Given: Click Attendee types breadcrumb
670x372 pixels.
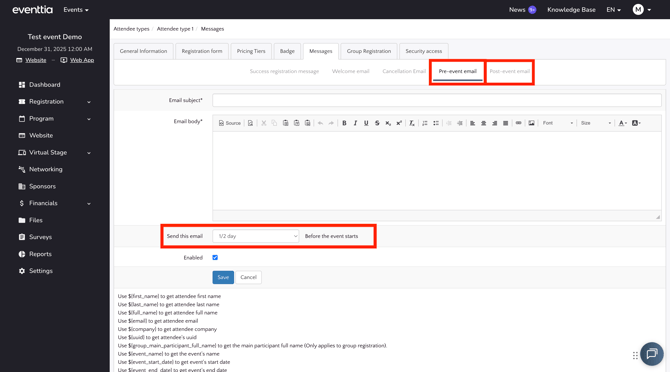Looking at the screenshot, I should coord(132,29).
